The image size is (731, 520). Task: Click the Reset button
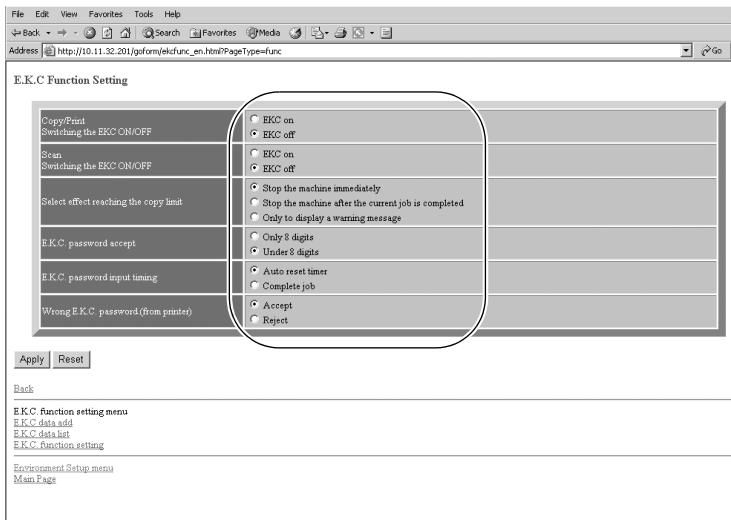pos(71,360)
